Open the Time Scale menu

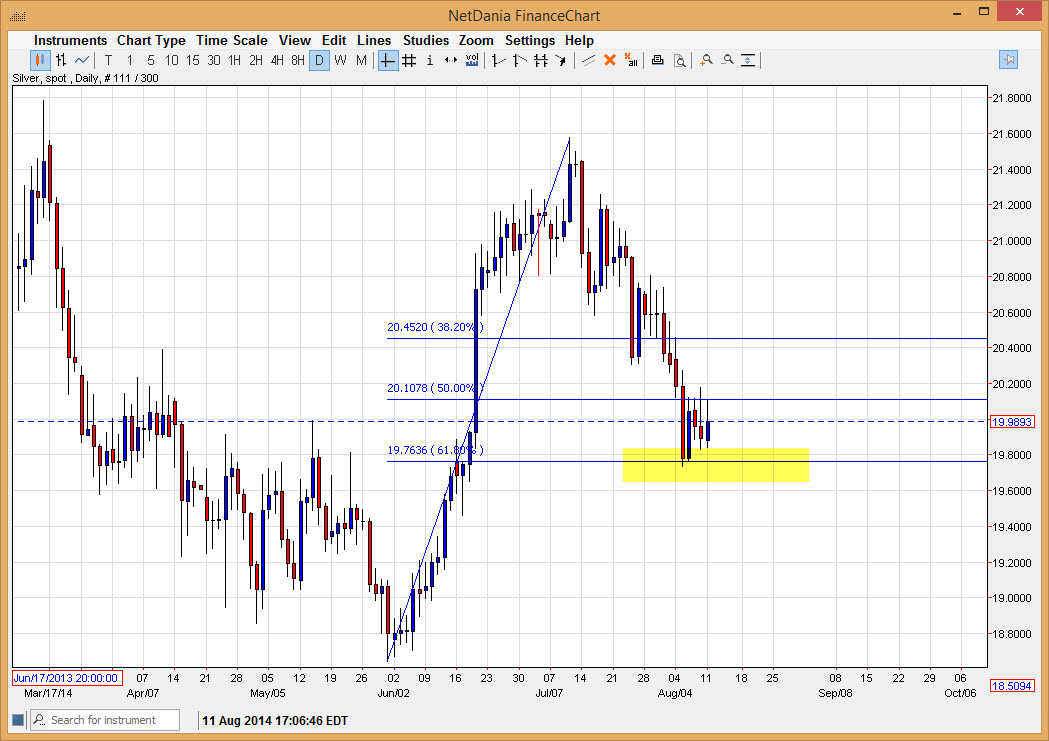point(232,40)
